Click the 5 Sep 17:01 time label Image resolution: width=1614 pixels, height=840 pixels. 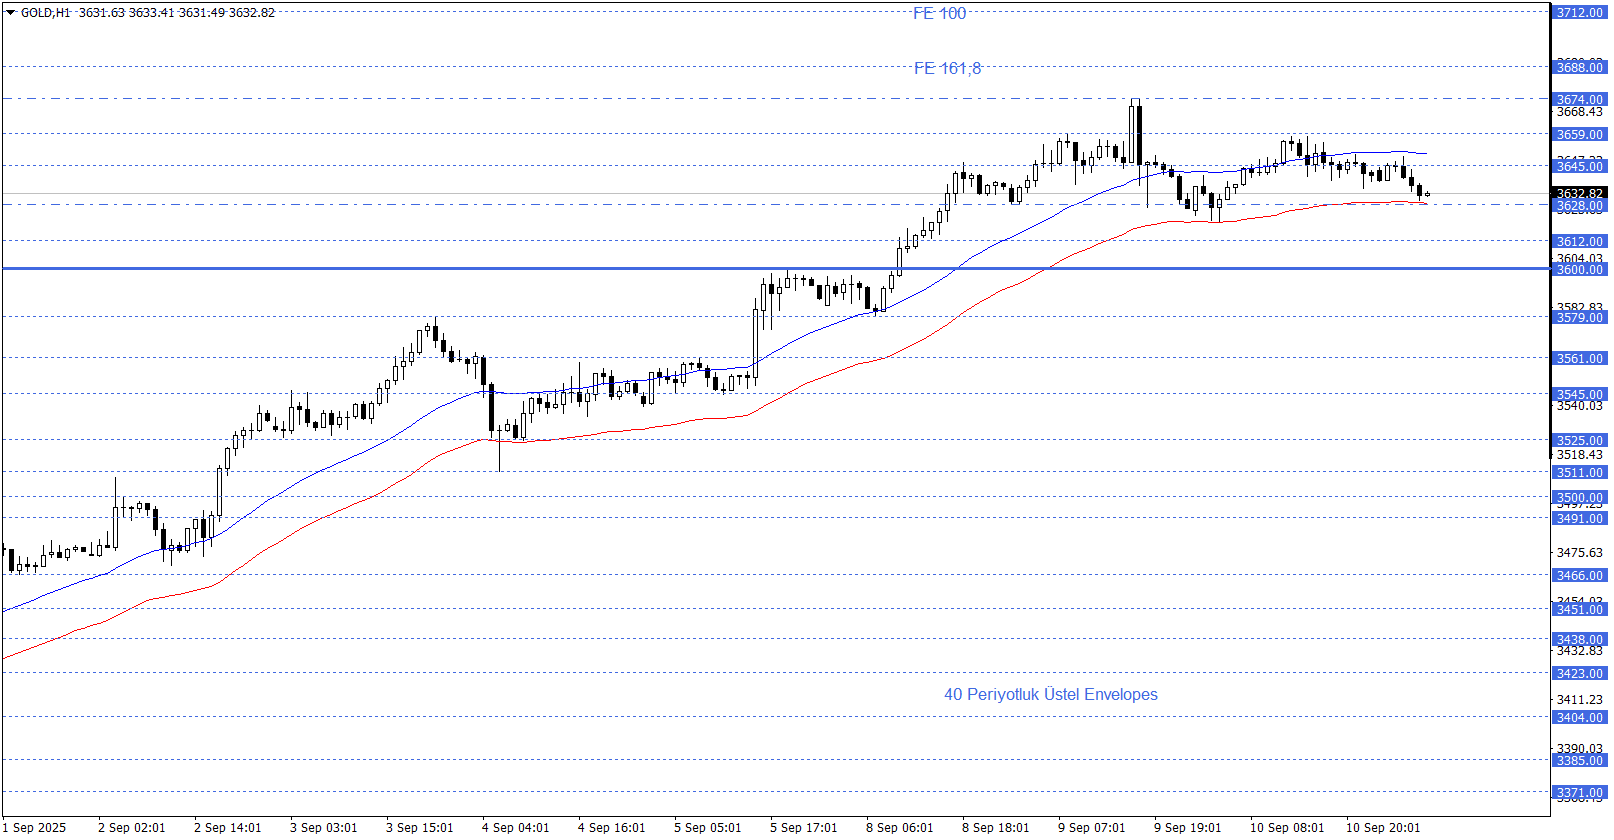coord(804,828)
